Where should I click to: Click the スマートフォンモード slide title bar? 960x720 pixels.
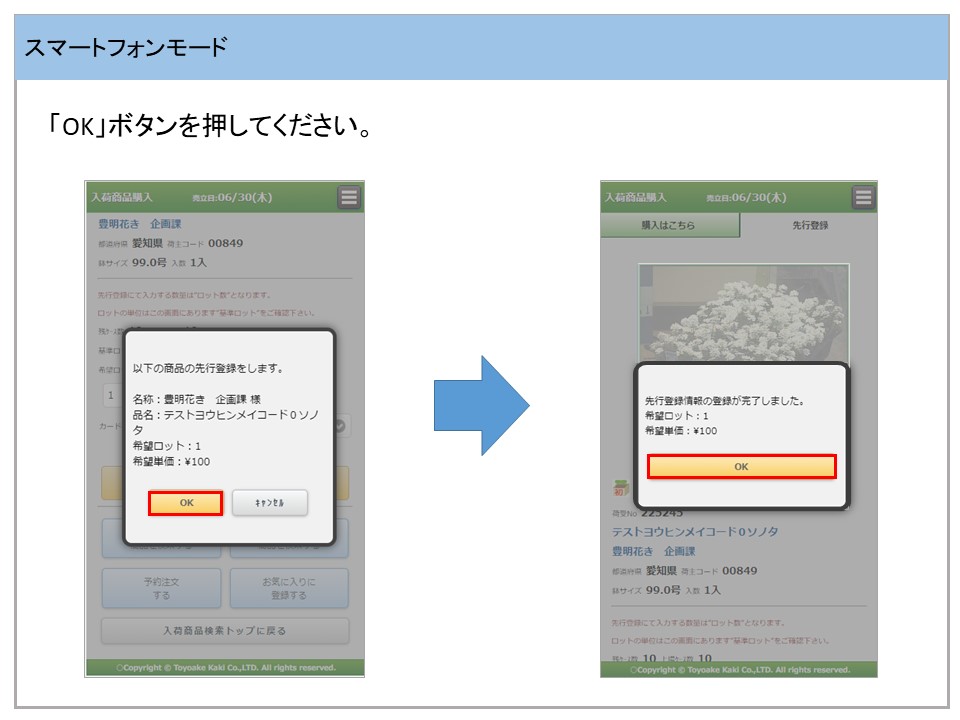click(481, 47)
